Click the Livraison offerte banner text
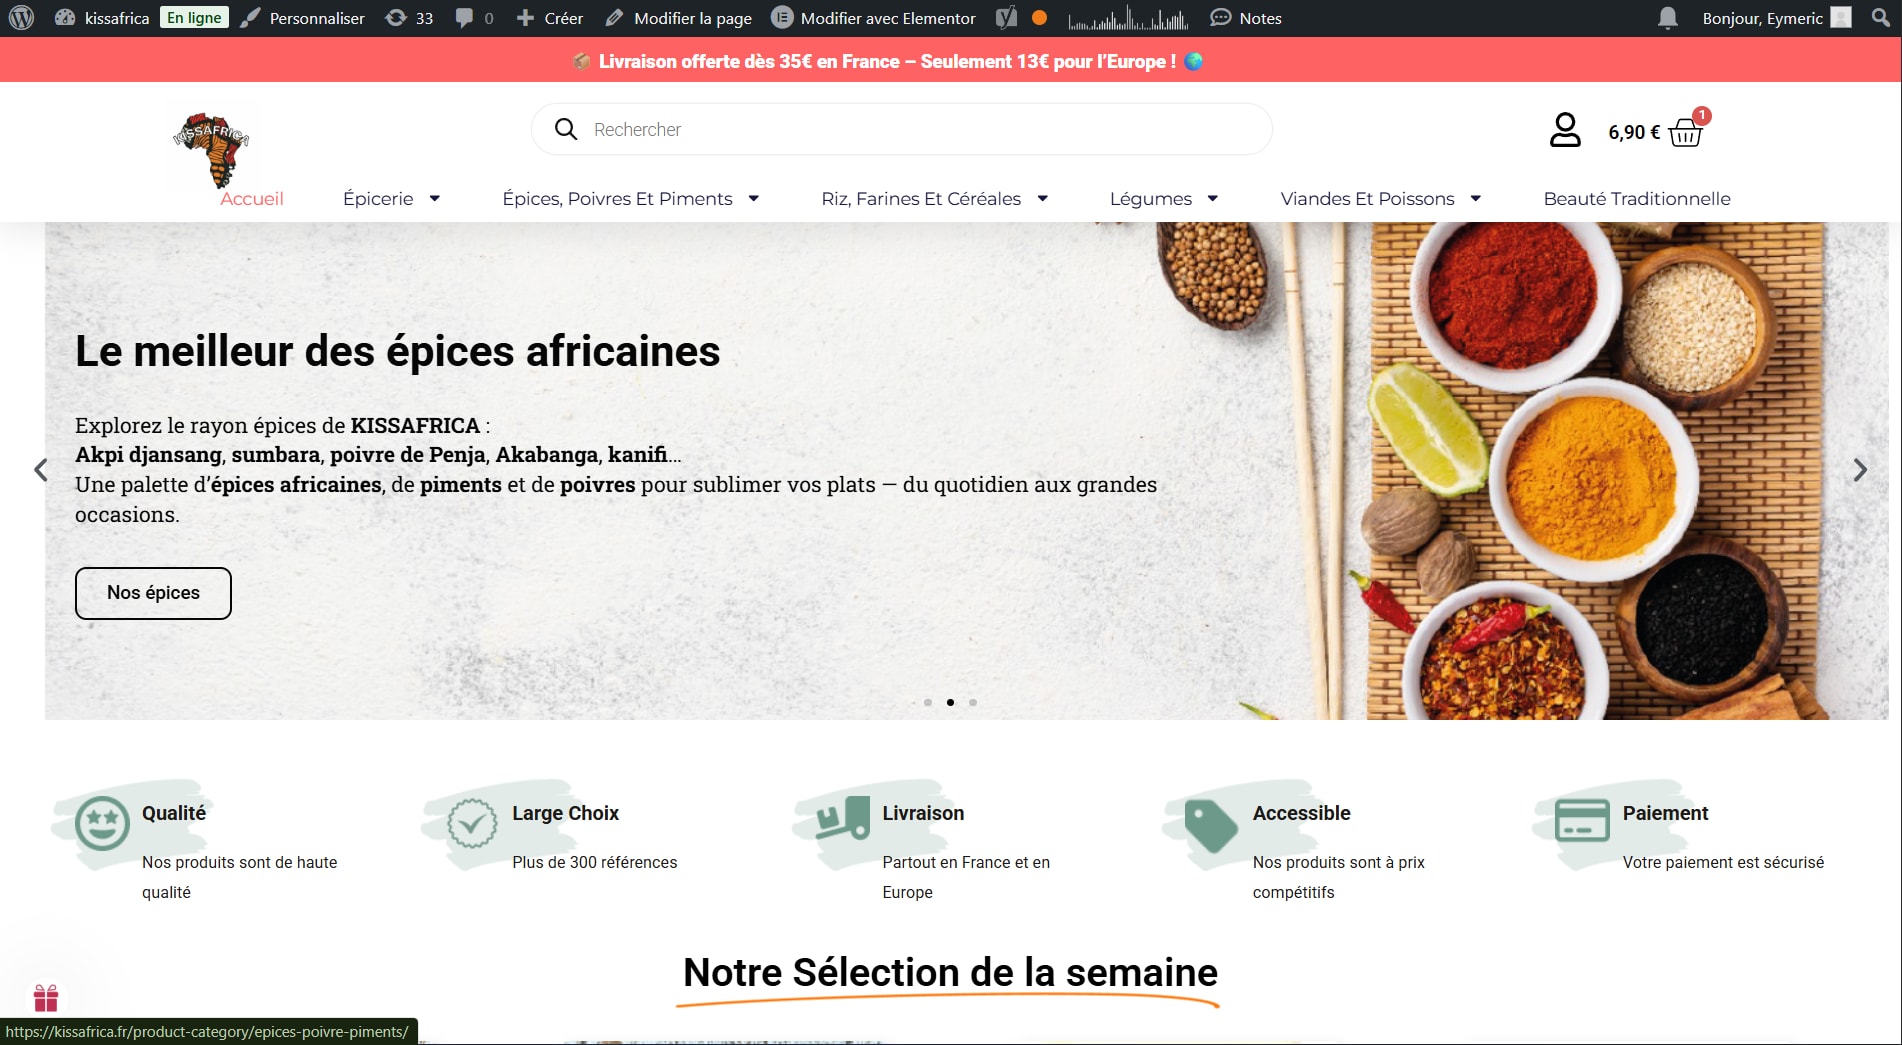1902x1045 pixels. 887,61
